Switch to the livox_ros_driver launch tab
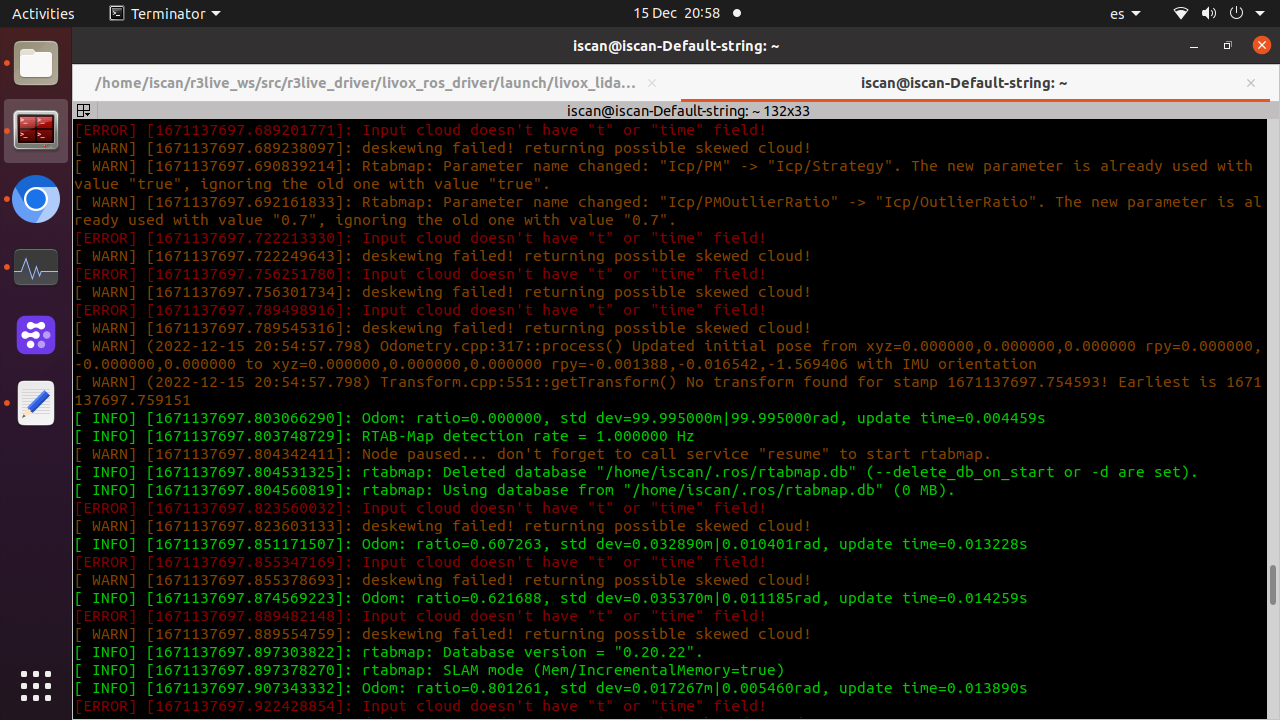 (365, 83)
